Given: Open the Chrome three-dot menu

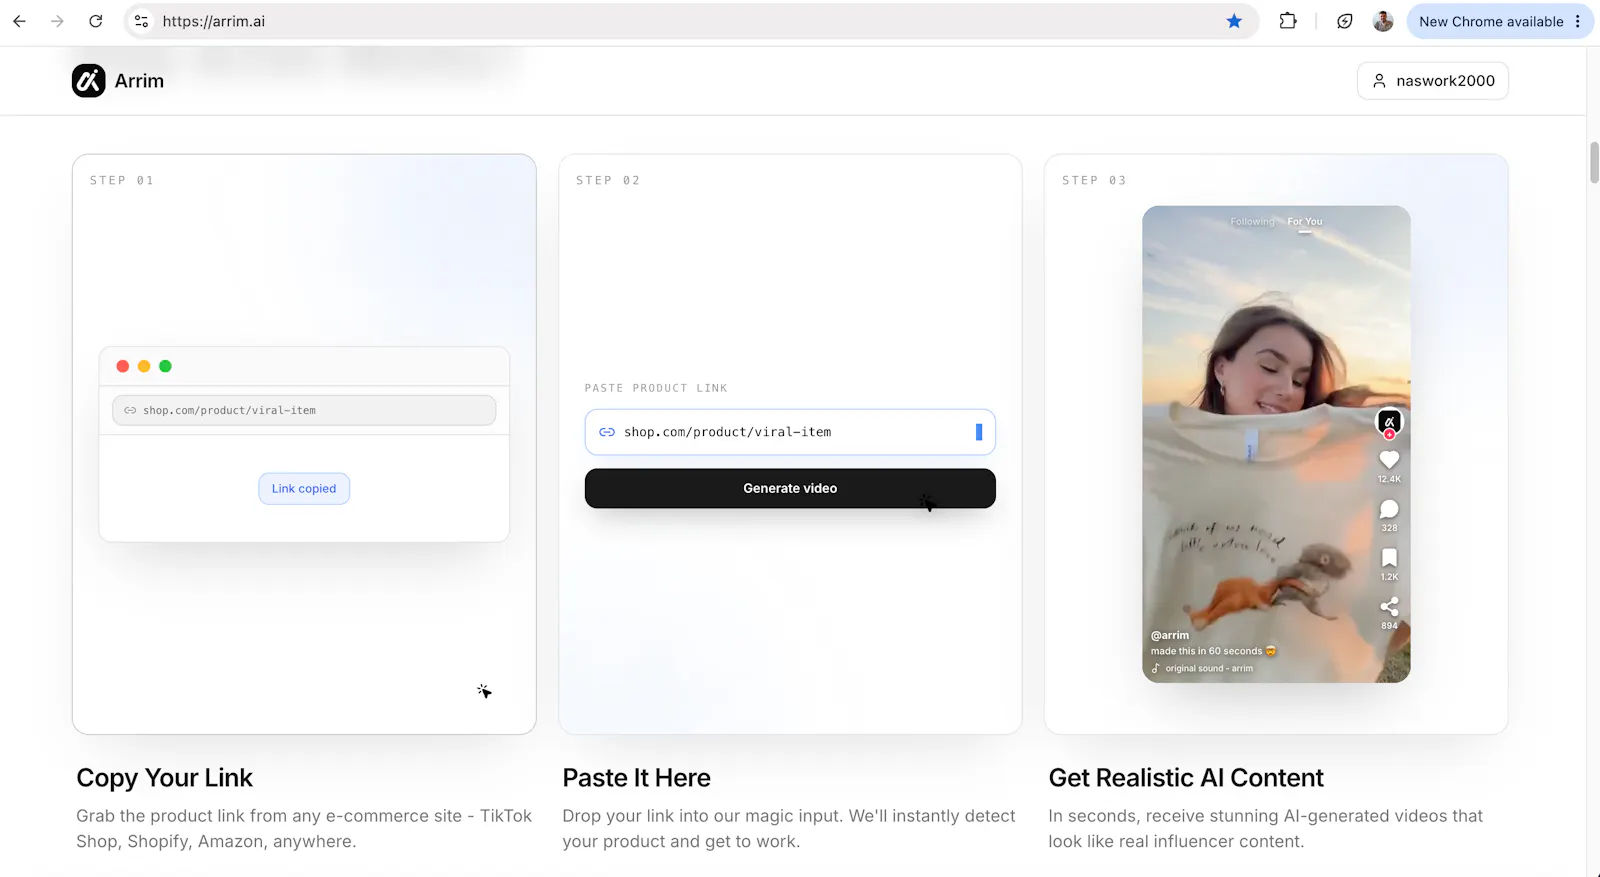Looking at the screenshot, I should (x=1578, y=21).
